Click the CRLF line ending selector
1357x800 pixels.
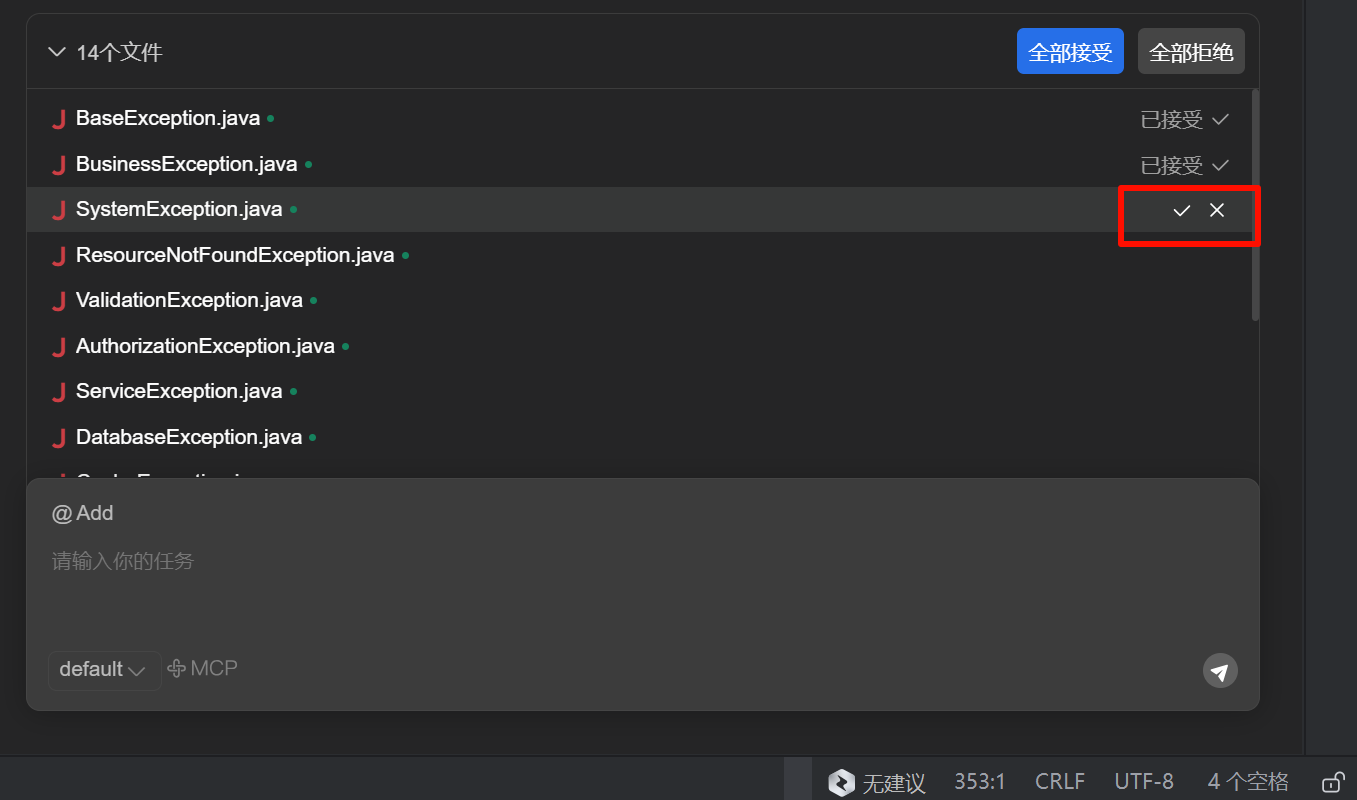point(1059,782)
